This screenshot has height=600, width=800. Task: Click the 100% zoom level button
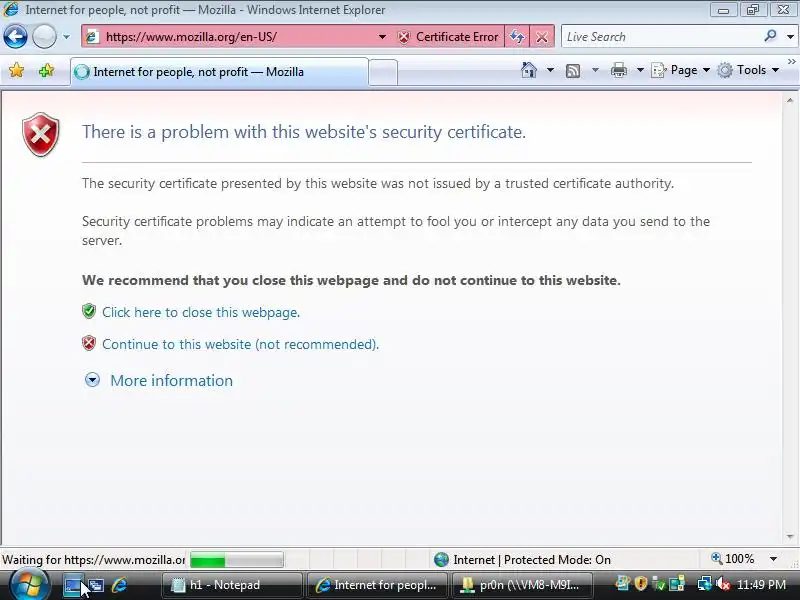pos(733,559)
